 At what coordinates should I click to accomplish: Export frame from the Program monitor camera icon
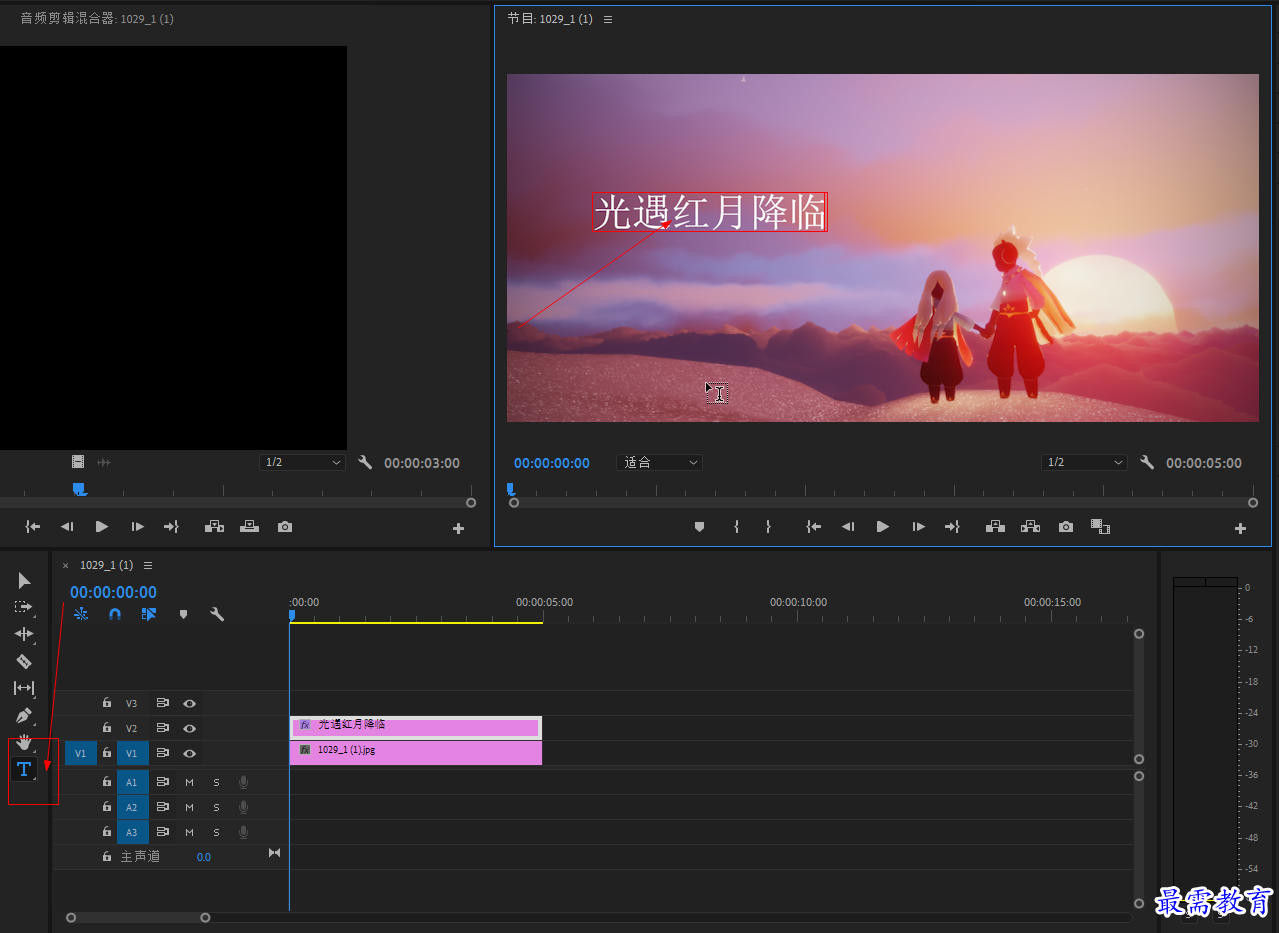(x=1066, y=527)
